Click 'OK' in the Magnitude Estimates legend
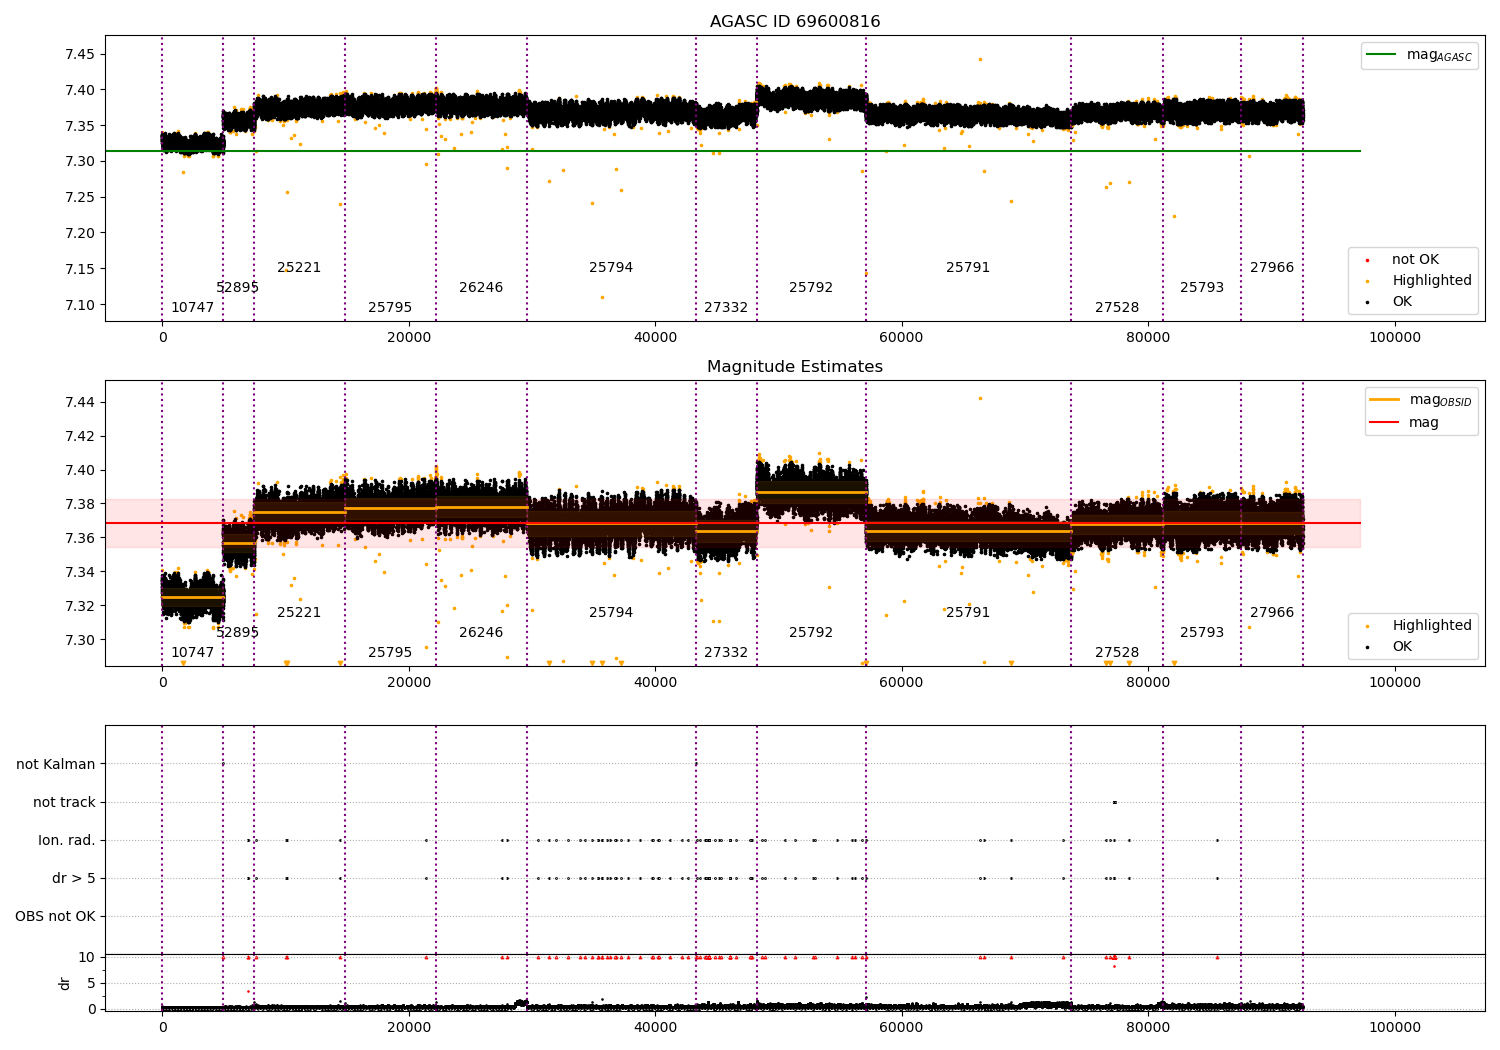The image size is (1500, 1050). point(1402,647)
